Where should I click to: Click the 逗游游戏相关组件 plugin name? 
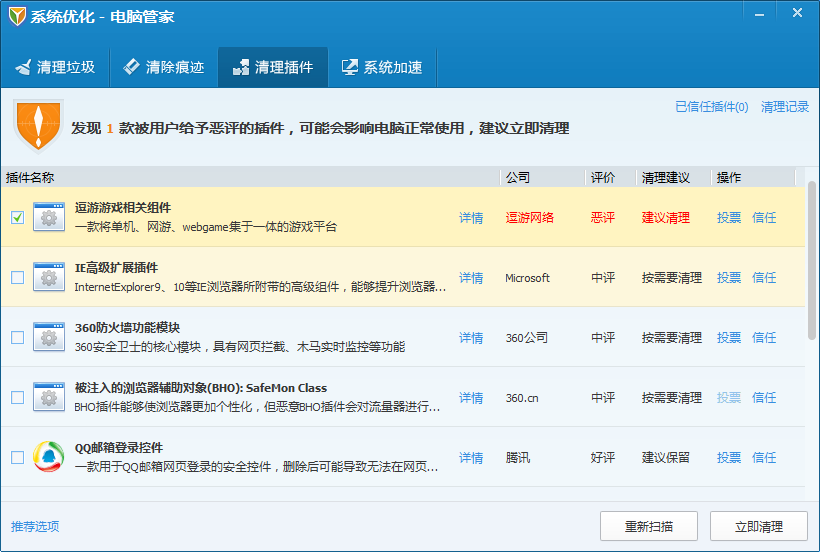(123, 208)
